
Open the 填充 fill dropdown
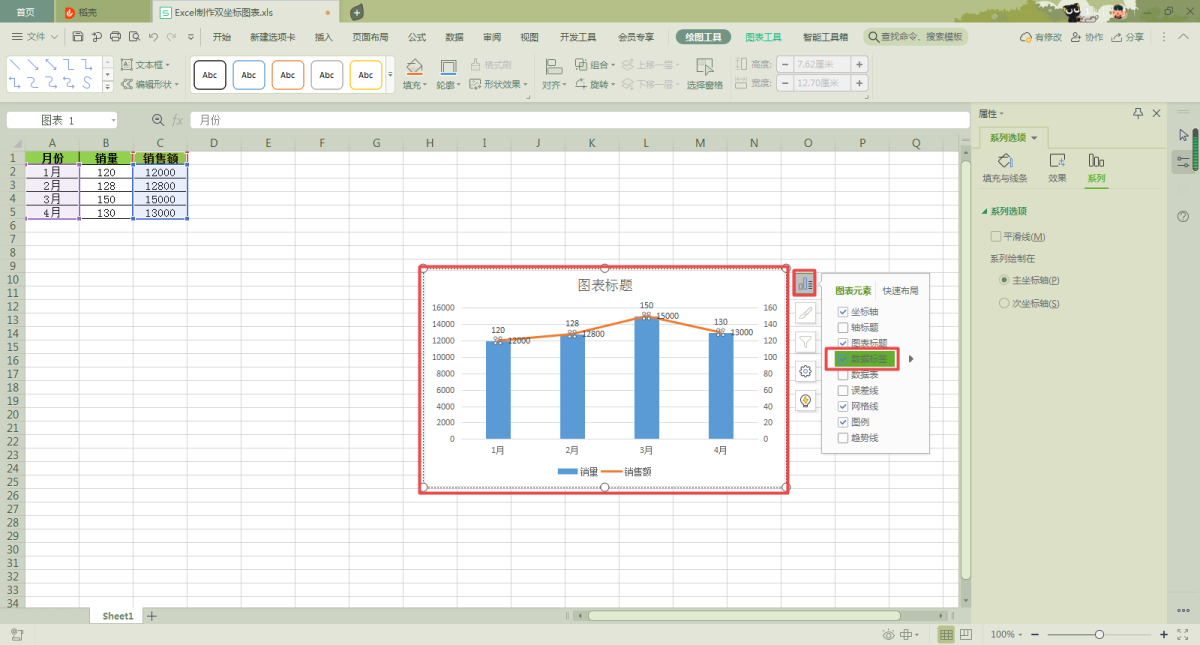tap(415, 85)
